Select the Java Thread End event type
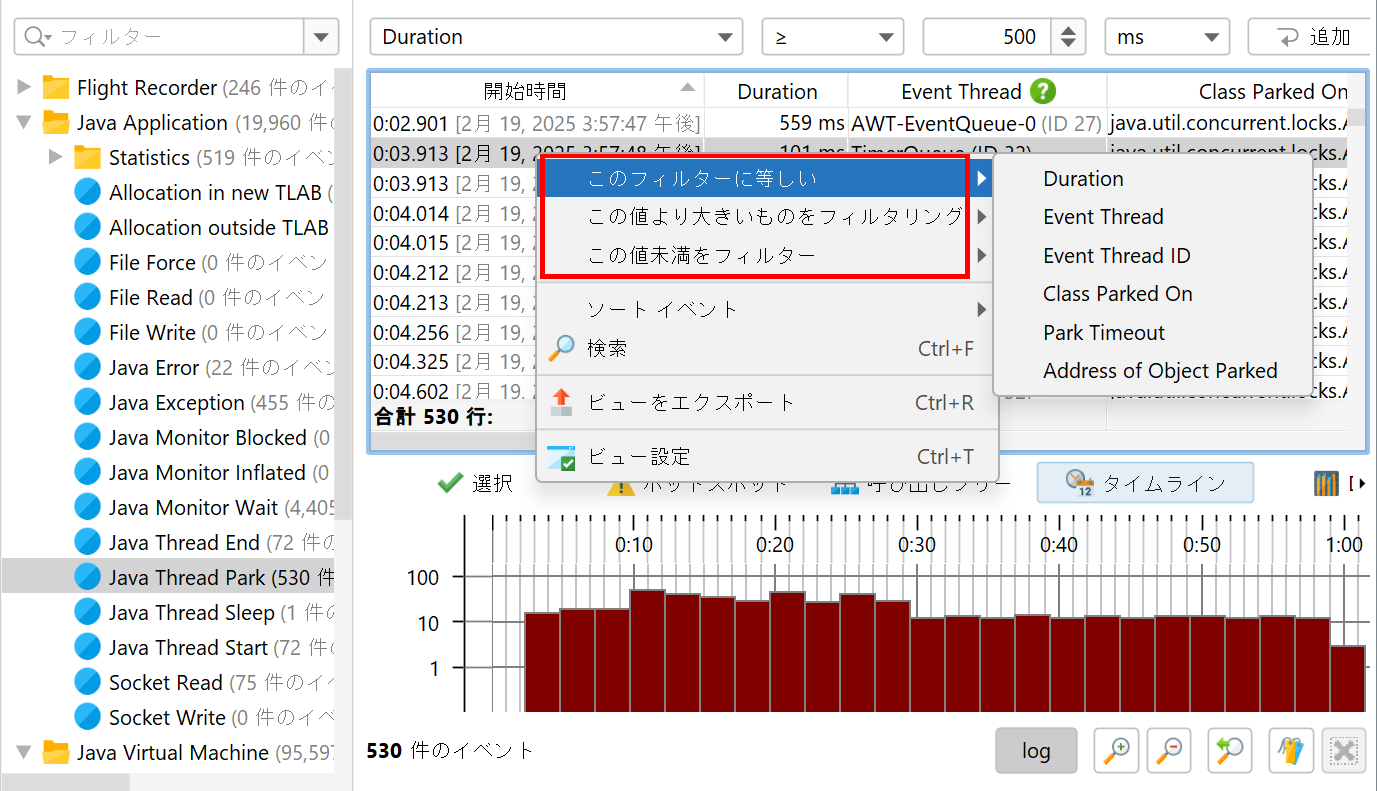The height and width of the screenshot is (791, 1377). pos(204,543)
